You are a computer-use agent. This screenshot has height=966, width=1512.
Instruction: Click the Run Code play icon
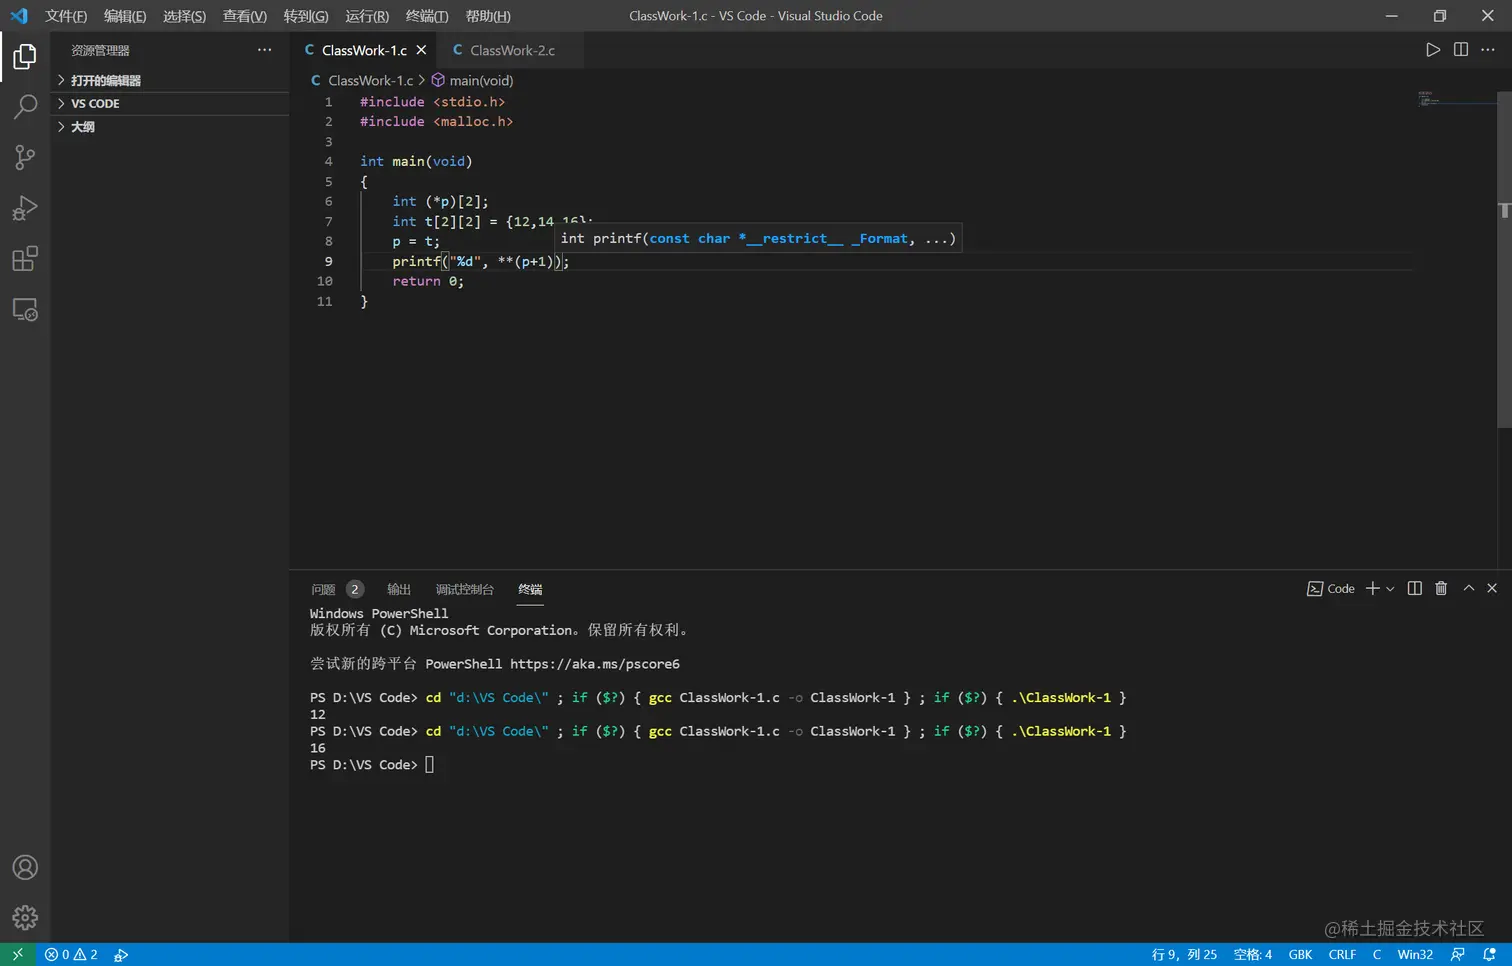[x=1432, y=50]
